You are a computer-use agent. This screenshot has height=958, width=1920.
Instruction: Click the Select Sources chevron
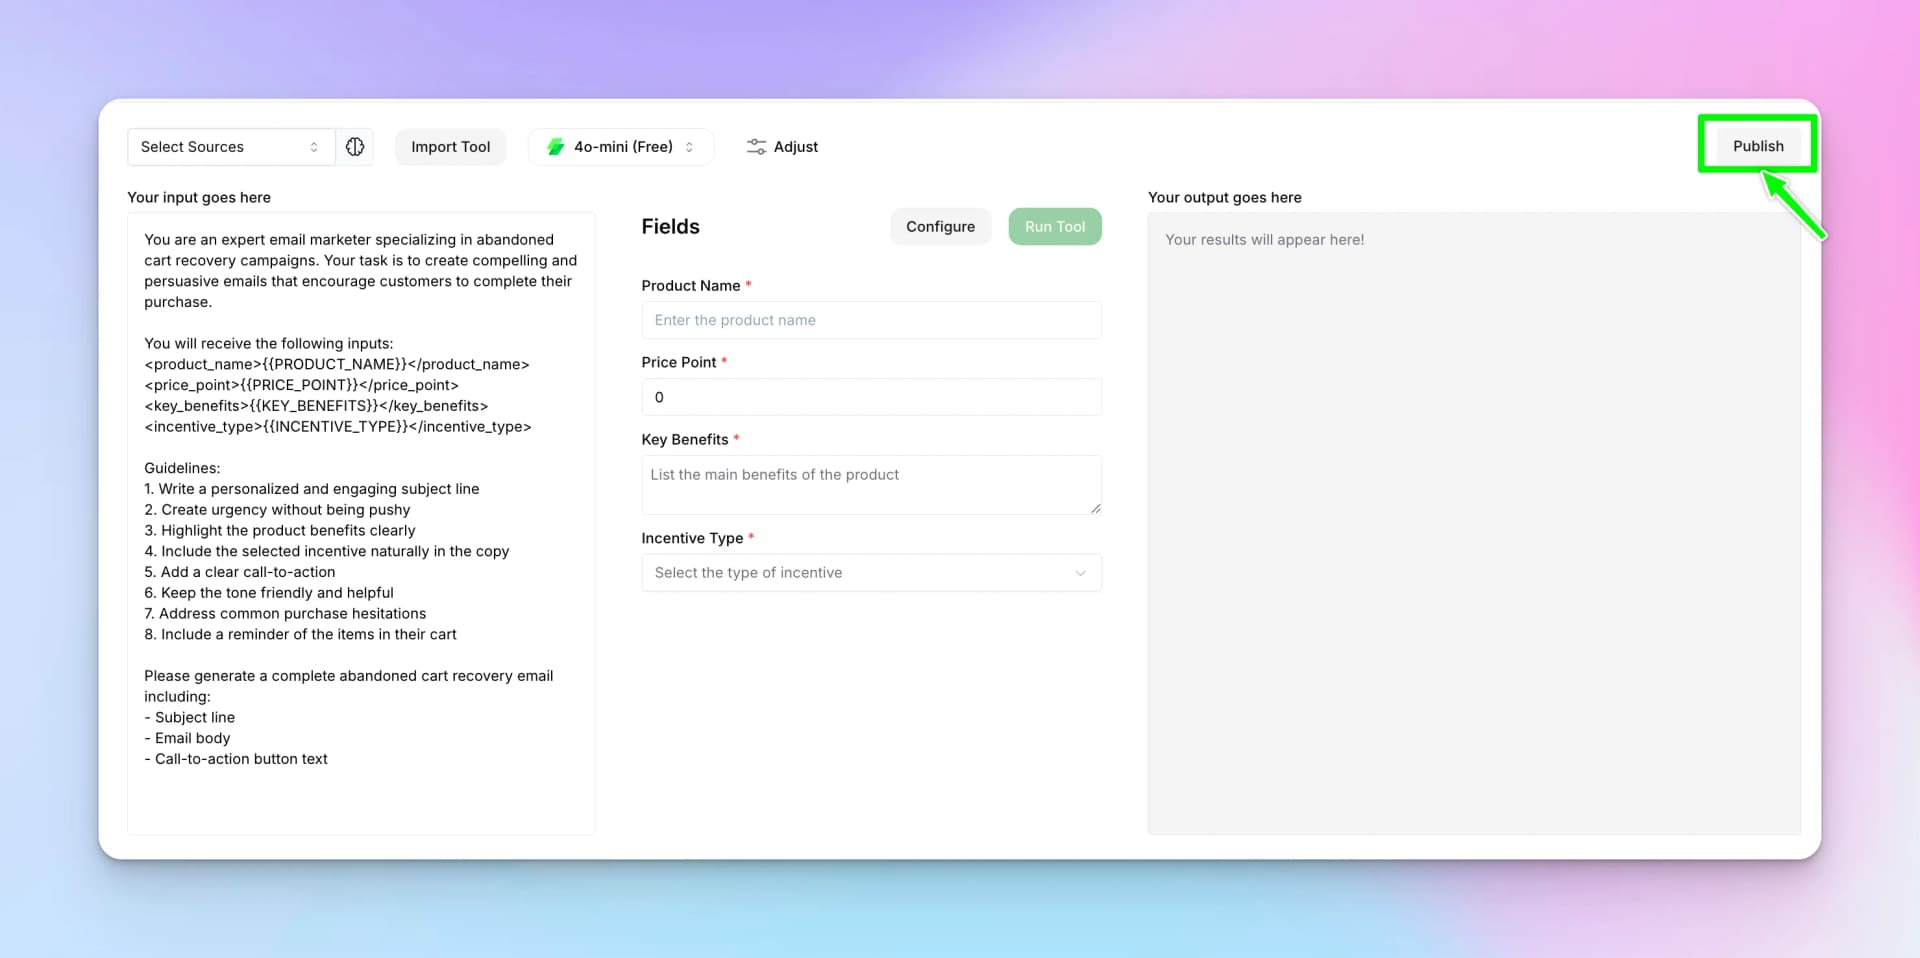[315, 146]
